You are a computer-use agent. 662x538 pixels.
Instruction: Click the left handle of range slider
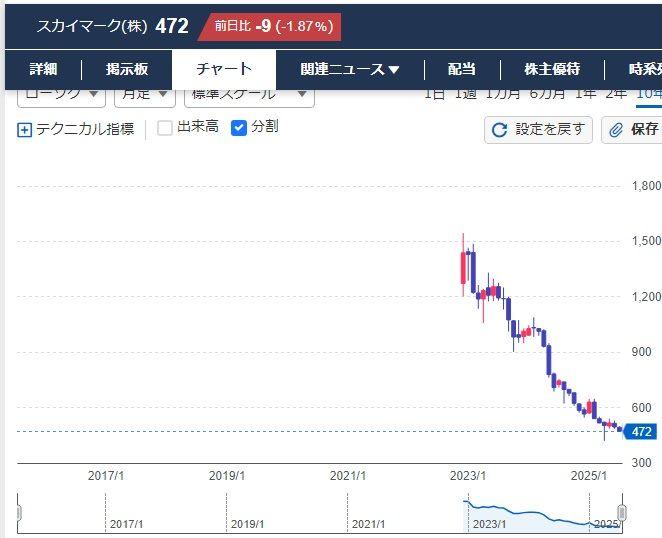(x=22, y=514)
